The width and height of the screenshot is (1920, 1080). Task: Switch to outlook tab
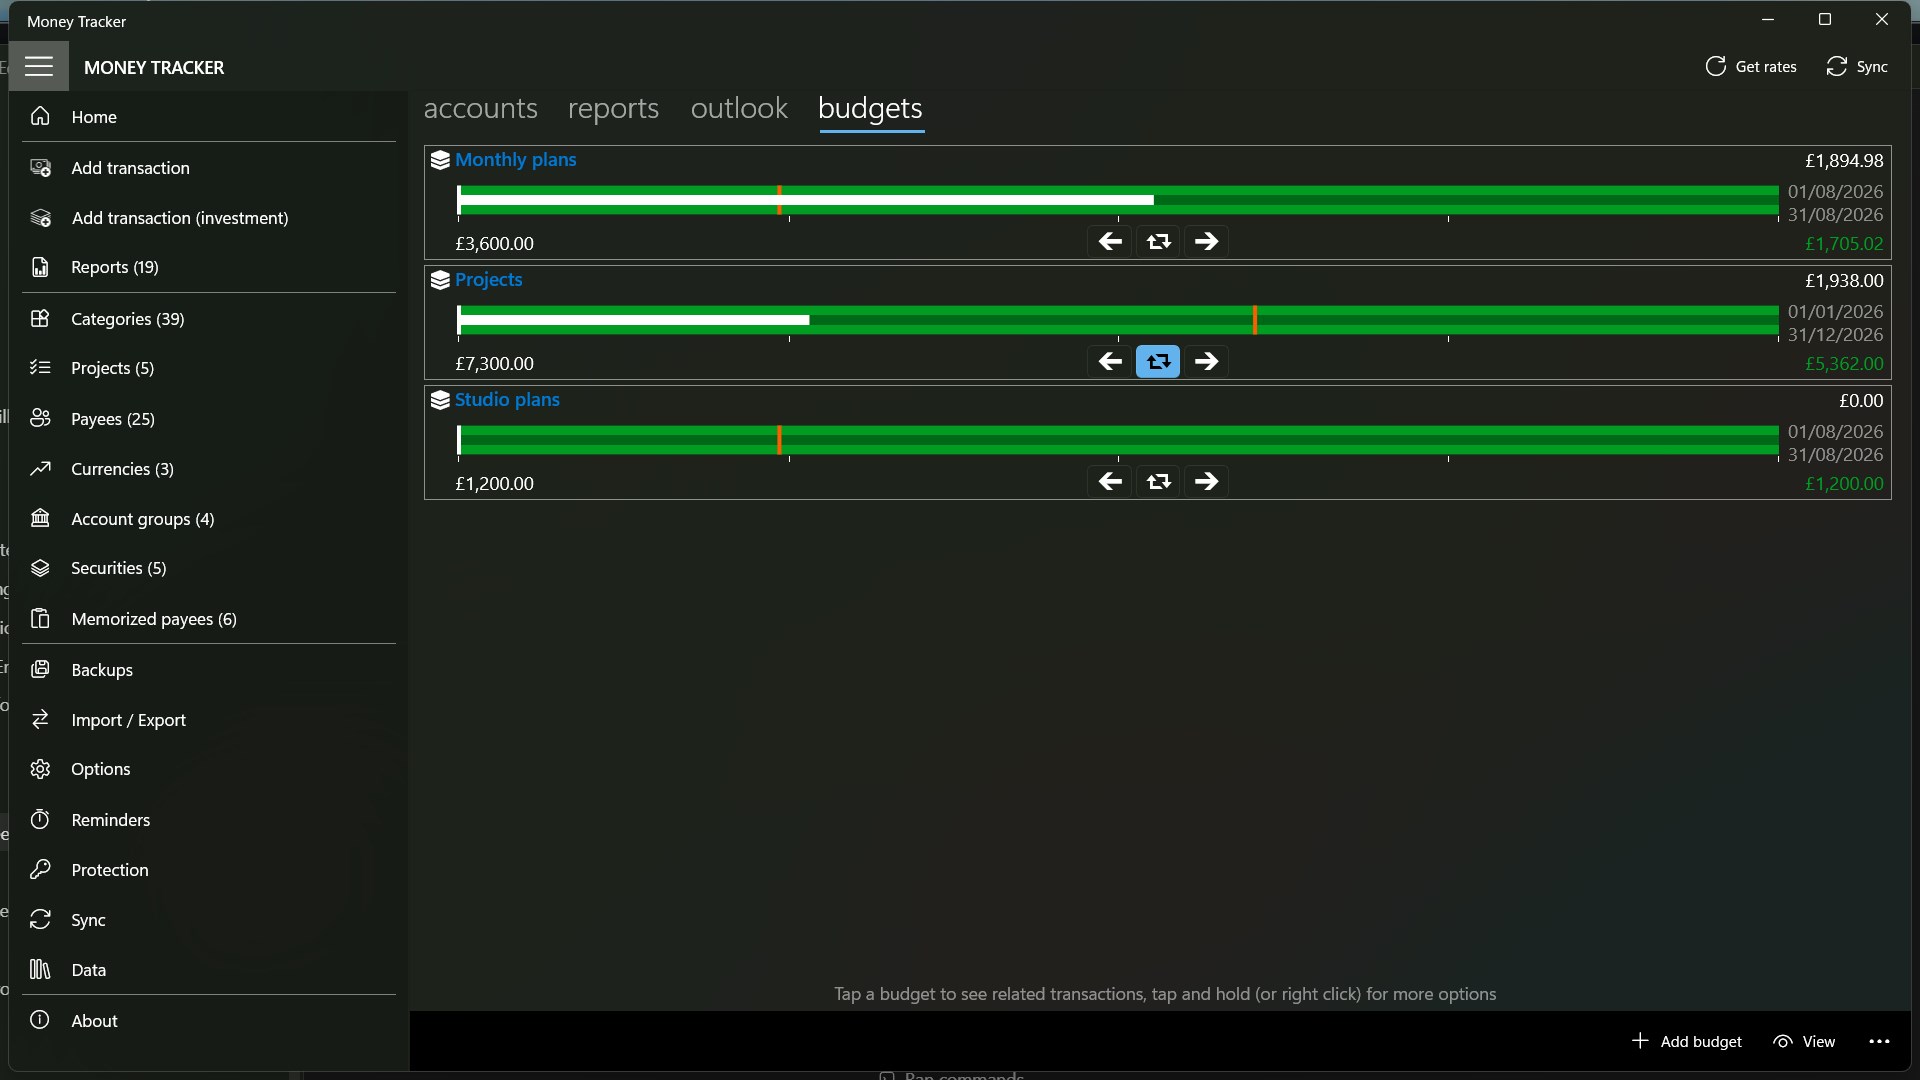pyautogui.click(x=739, y=108)
